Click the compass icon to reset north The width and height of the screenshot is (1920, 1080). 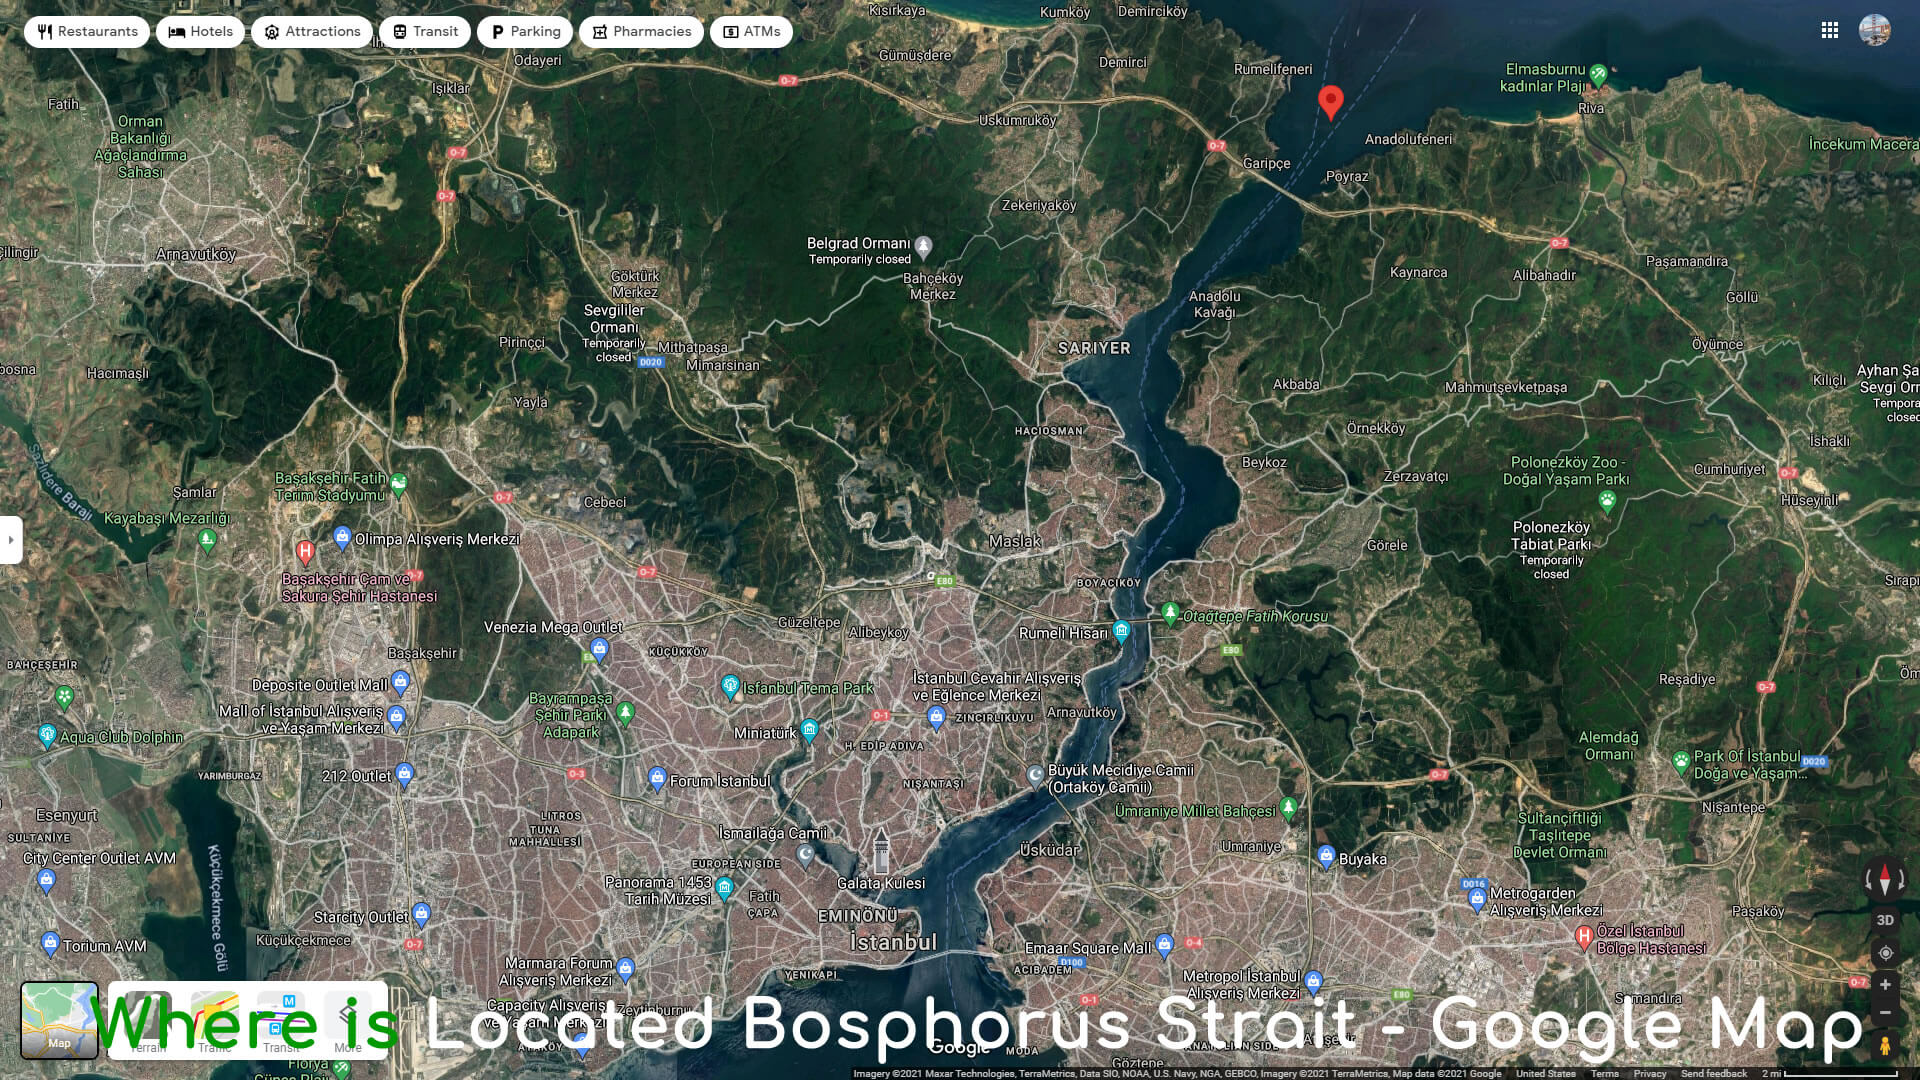click(1885, 880)
